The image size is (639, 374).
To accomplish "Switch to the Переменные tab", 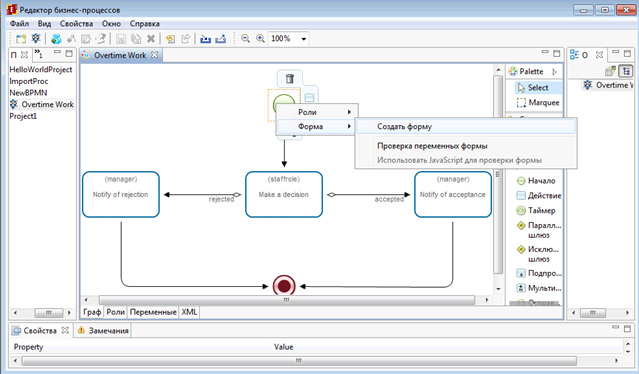I will [153, 312].
